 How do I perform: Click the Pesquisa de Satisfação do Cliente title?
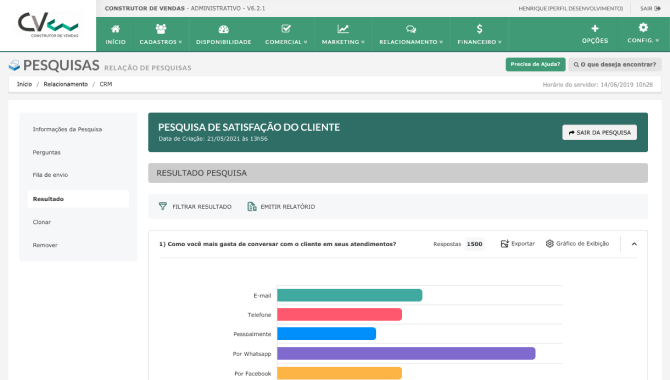249,127
